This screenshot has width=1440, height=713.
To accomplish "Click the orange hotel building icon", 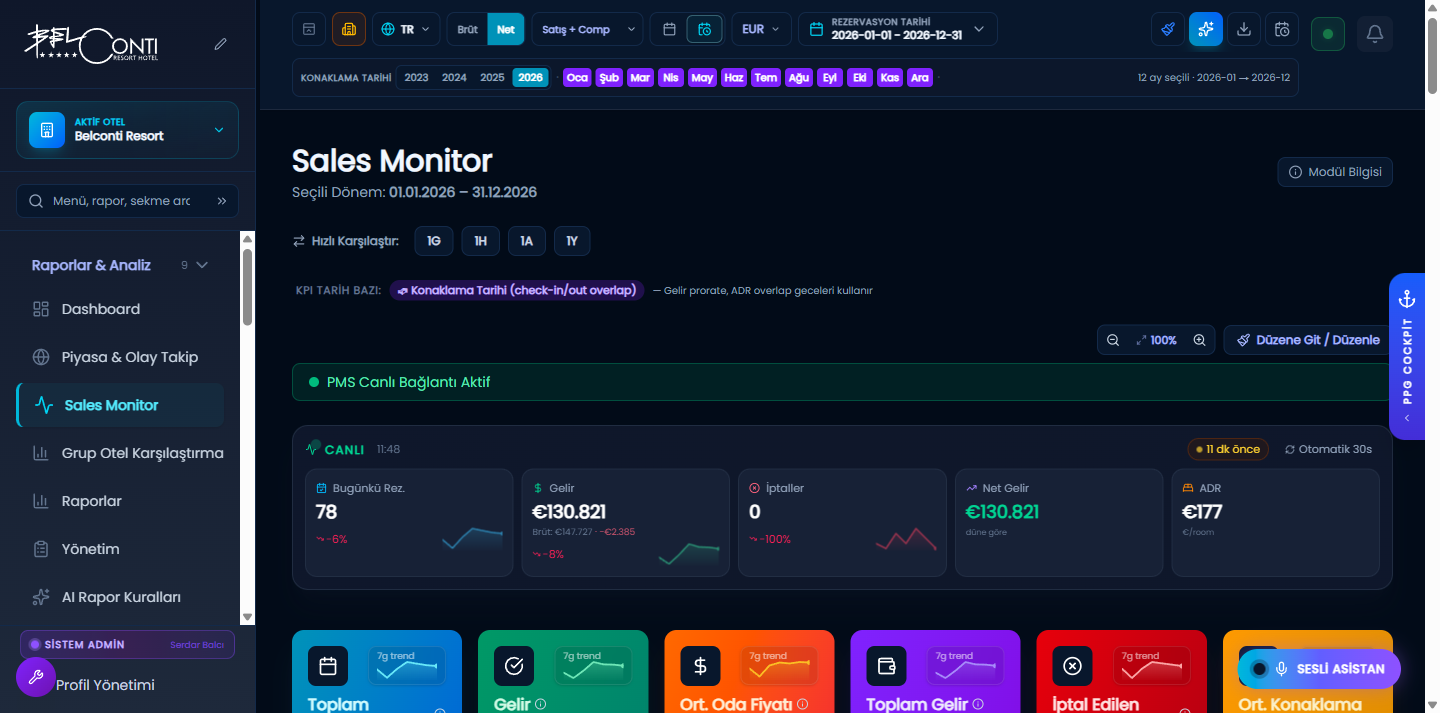I will pos(349,29).
